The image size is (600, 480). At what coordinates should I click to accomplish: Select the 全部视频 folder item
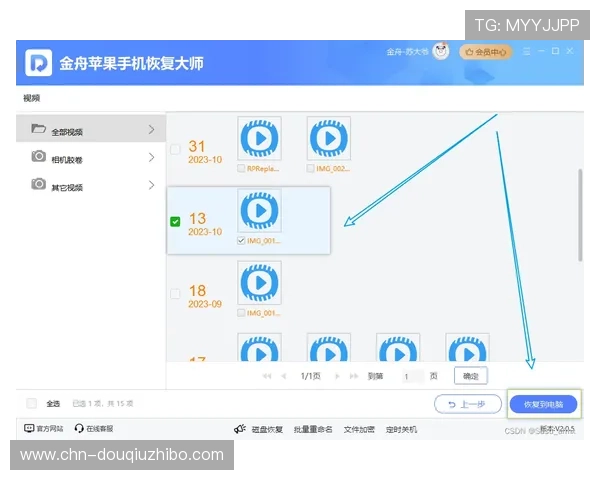[91, 129]
